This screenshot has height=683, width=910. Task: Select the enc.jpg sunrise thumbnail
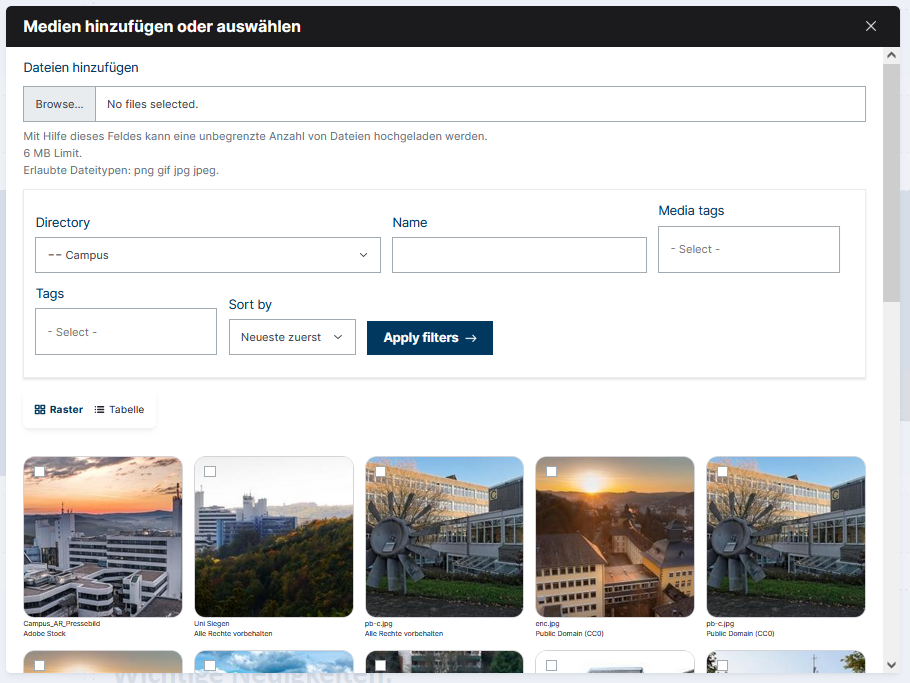pyautogui.click(x=615, y=545)
